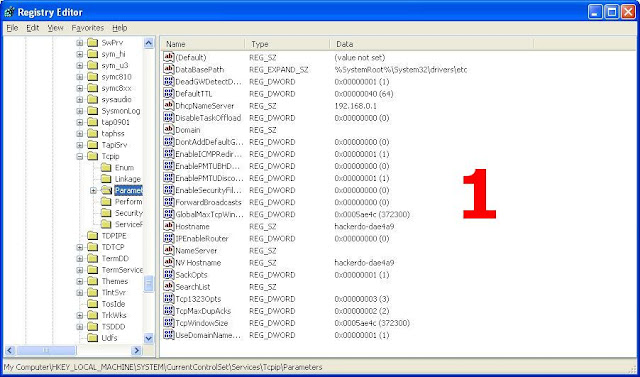Viewport: 640px width, 377px height.
Task: Select the GlobalMaxTcpWin... value name
Action: pyautogui.click(x=209, y=214)
